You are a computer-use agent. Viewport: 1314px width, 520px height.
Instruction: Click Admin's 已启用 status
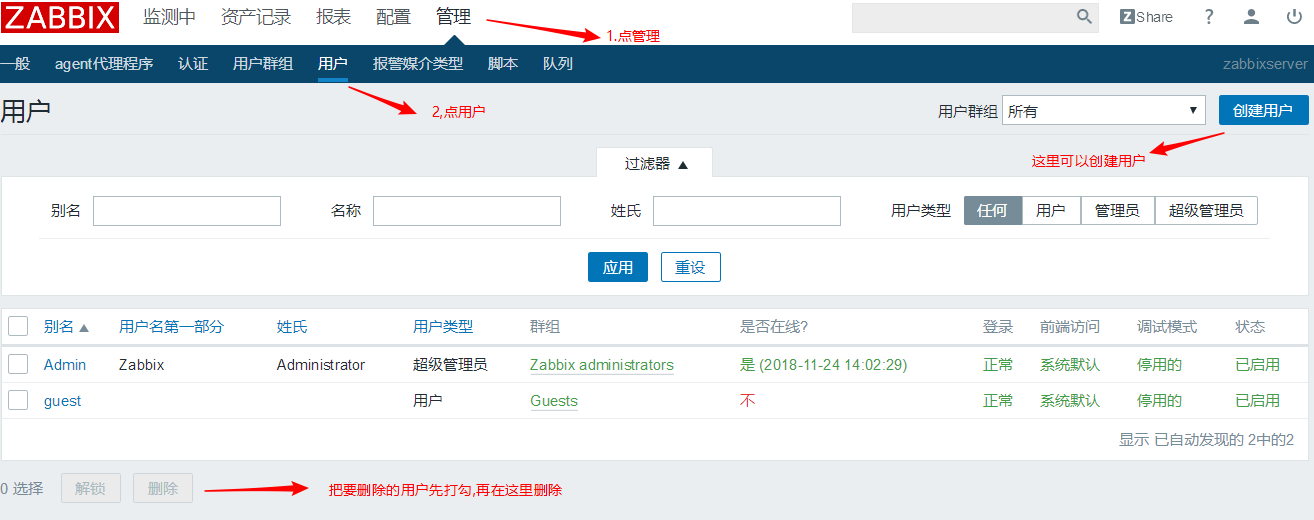click(x=1257, y=365)
